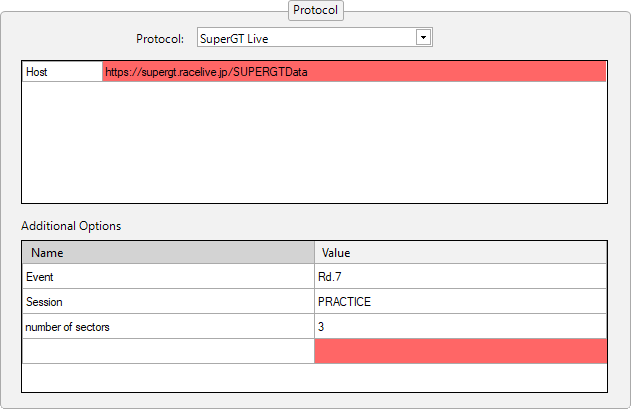The height and width of the screenshot is (409, 631).
Task: Edit the number of sectors value 3
Action: pos(460,327)
